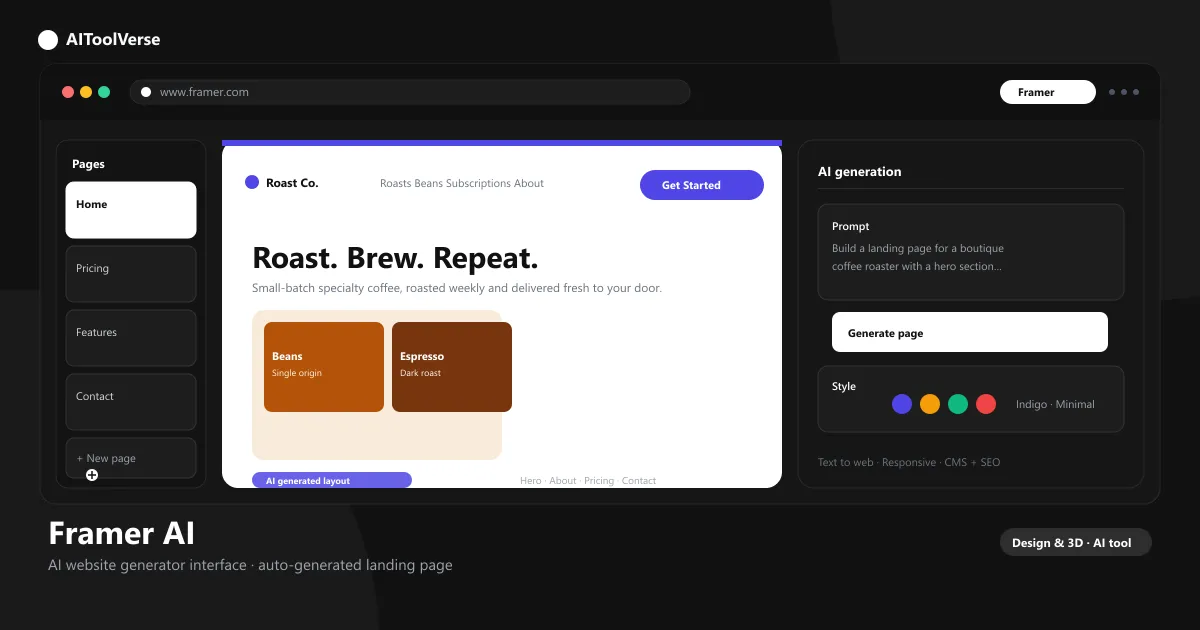The width and height of the screenshot is (1200, 630).
Task: Open the Pricing page
Action: [131, 274]
